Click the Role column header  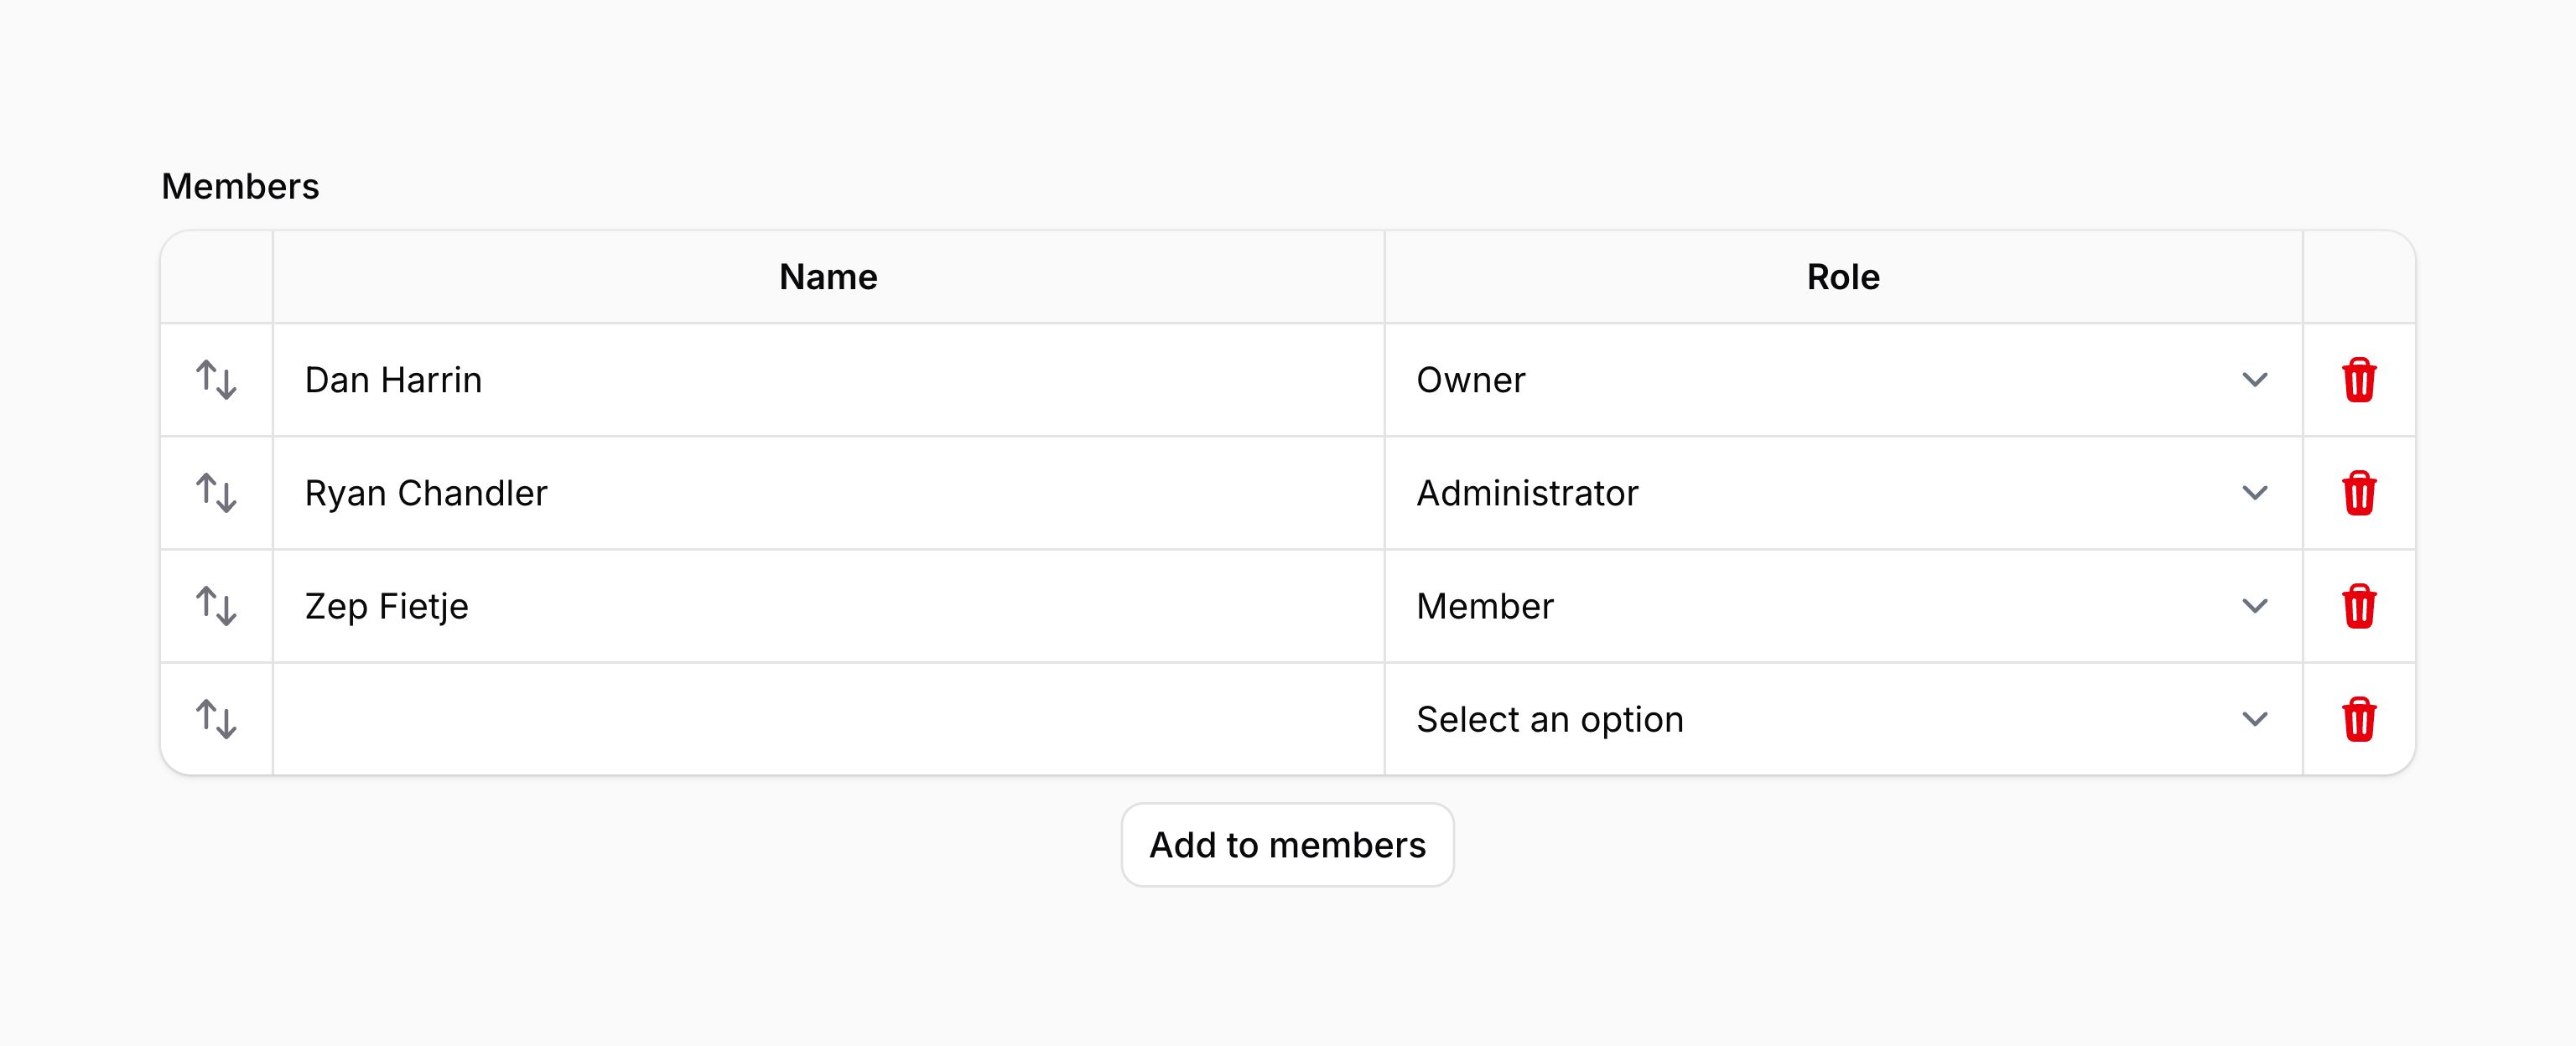1842,277
